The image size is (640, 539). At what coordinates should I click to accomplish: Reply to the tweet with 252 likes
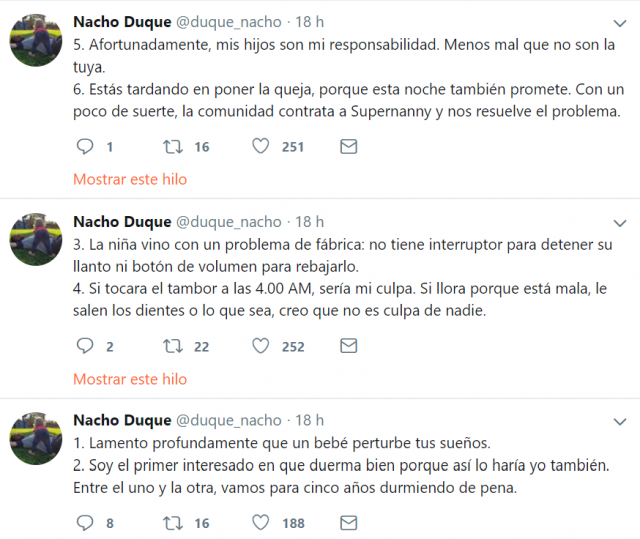85,346
